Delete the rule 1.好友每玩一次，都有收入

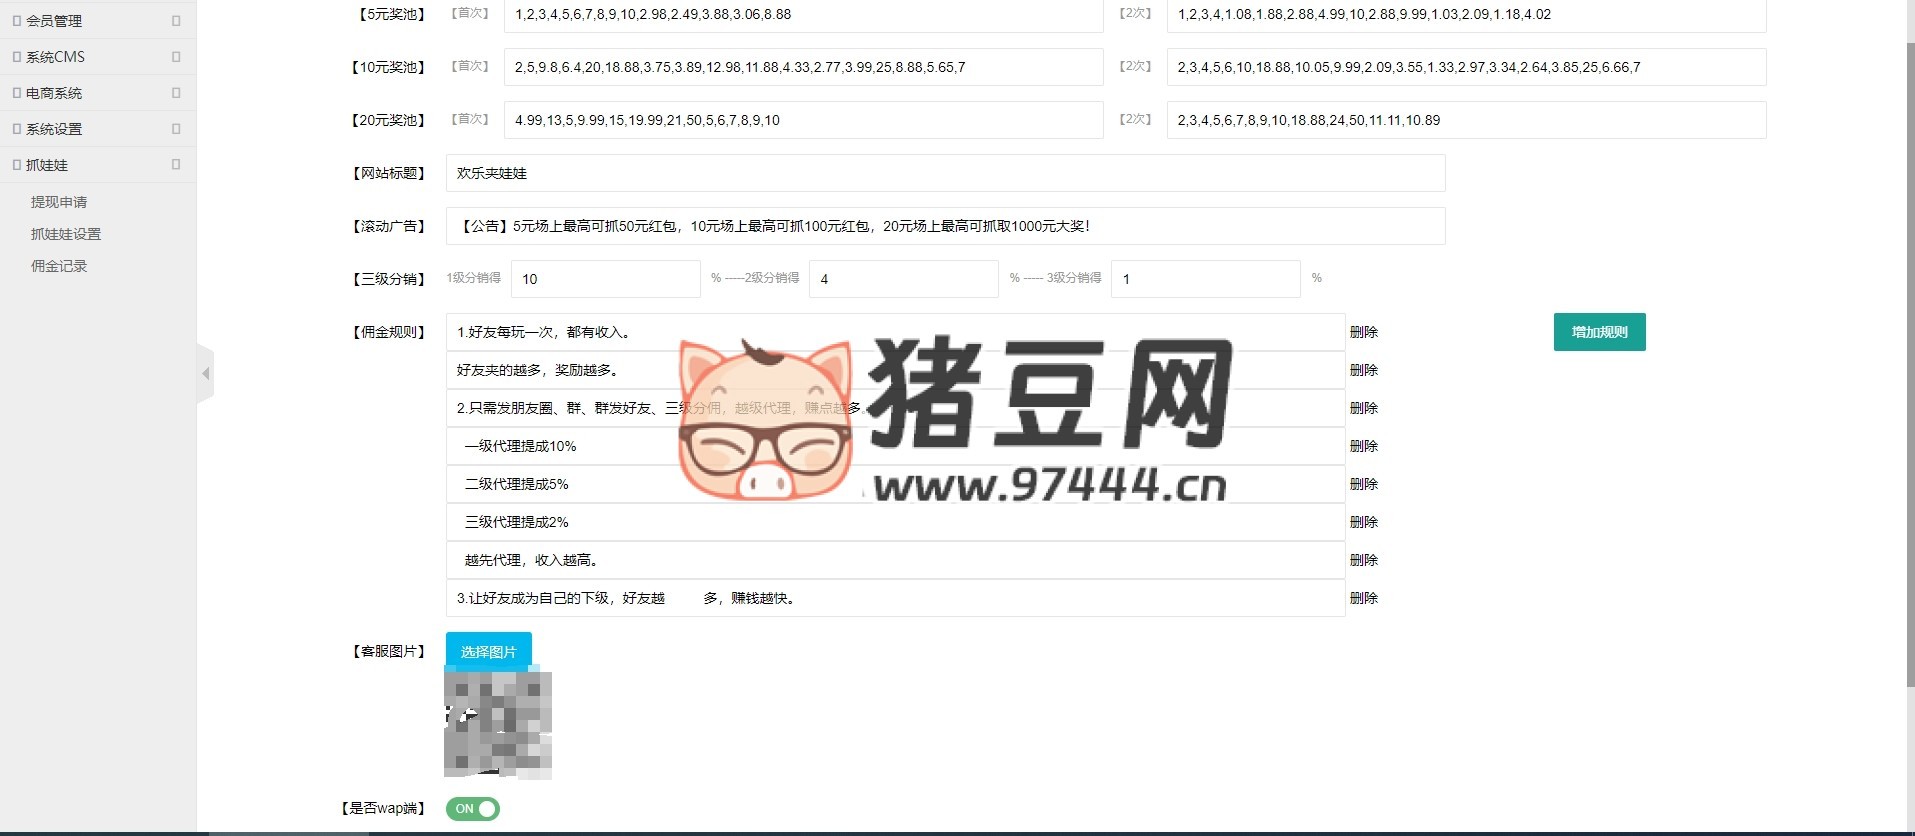click(1363, 332)
